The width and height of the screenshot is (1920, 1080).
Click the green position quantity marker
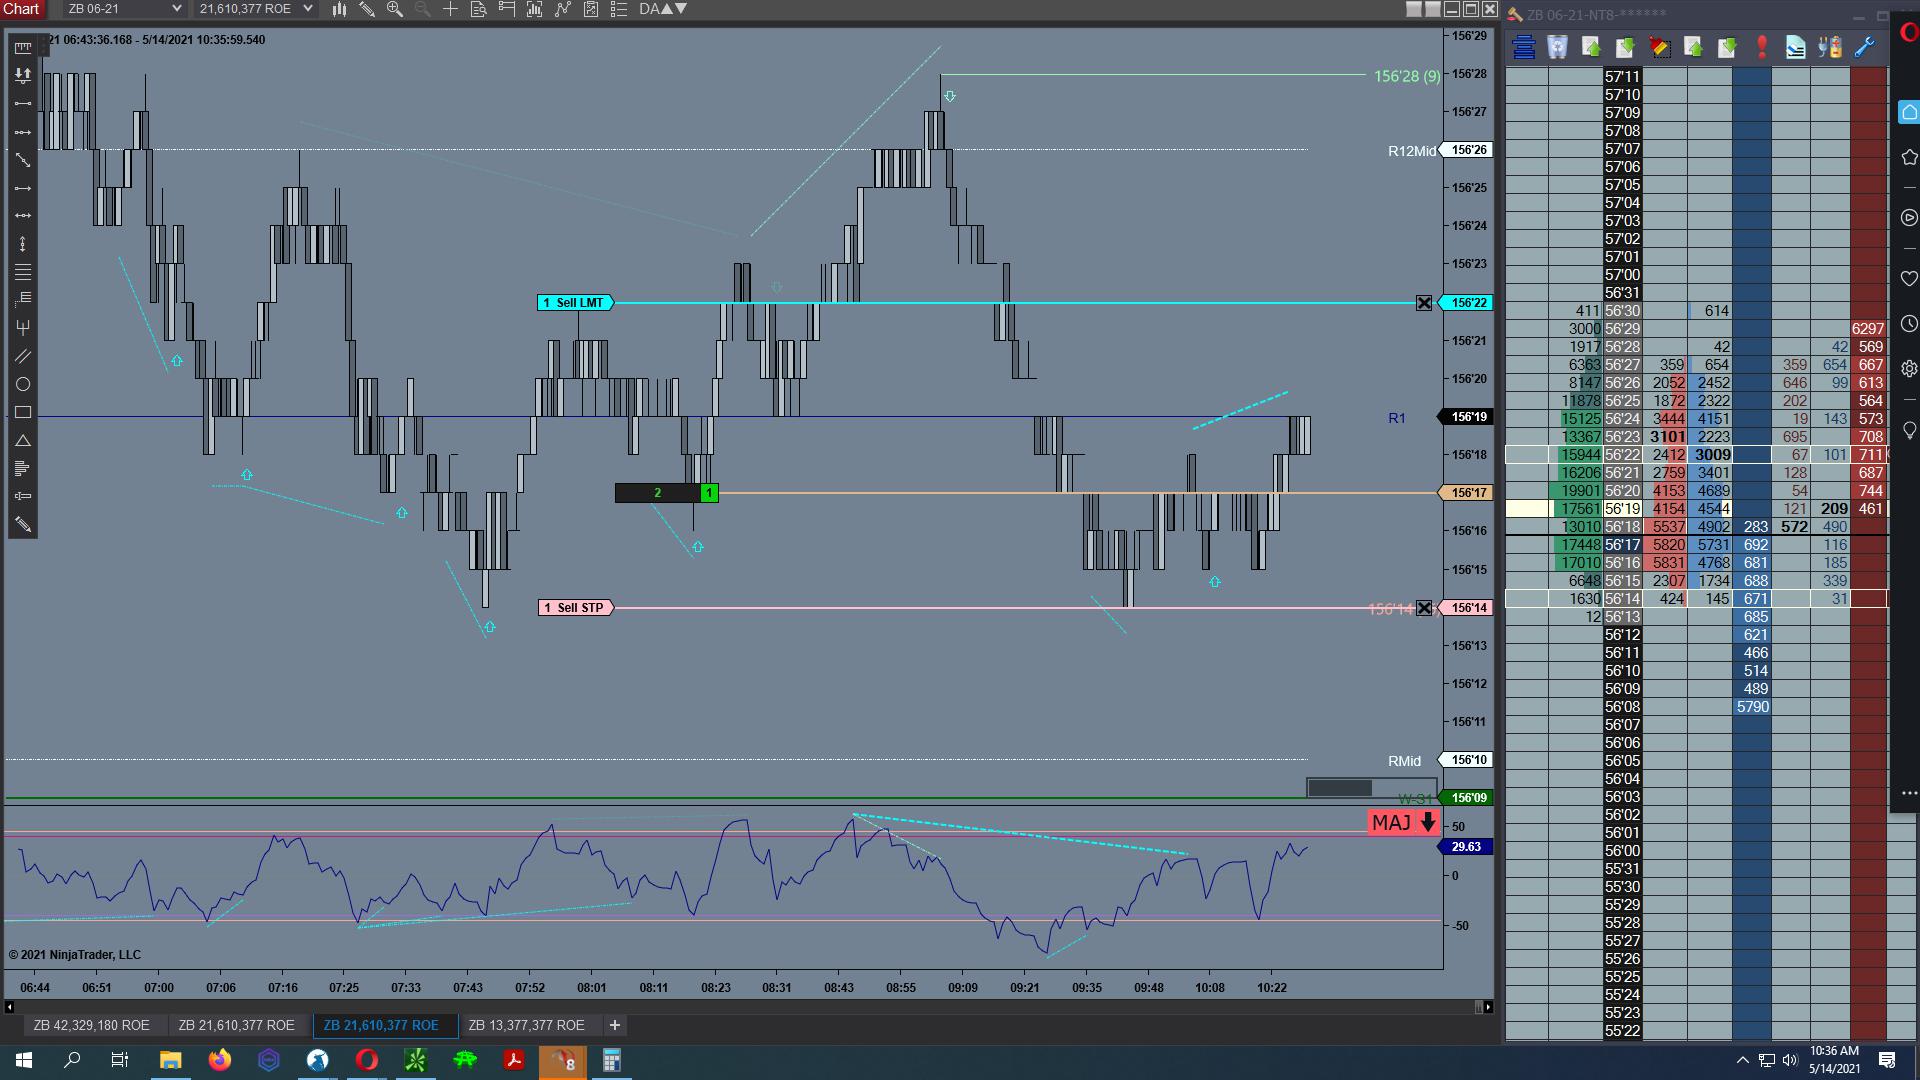point(709,493)
